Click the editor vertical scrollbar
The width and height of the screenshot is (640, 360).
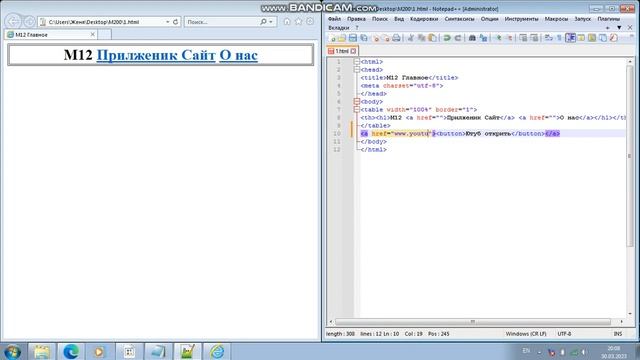pos(630,155)
